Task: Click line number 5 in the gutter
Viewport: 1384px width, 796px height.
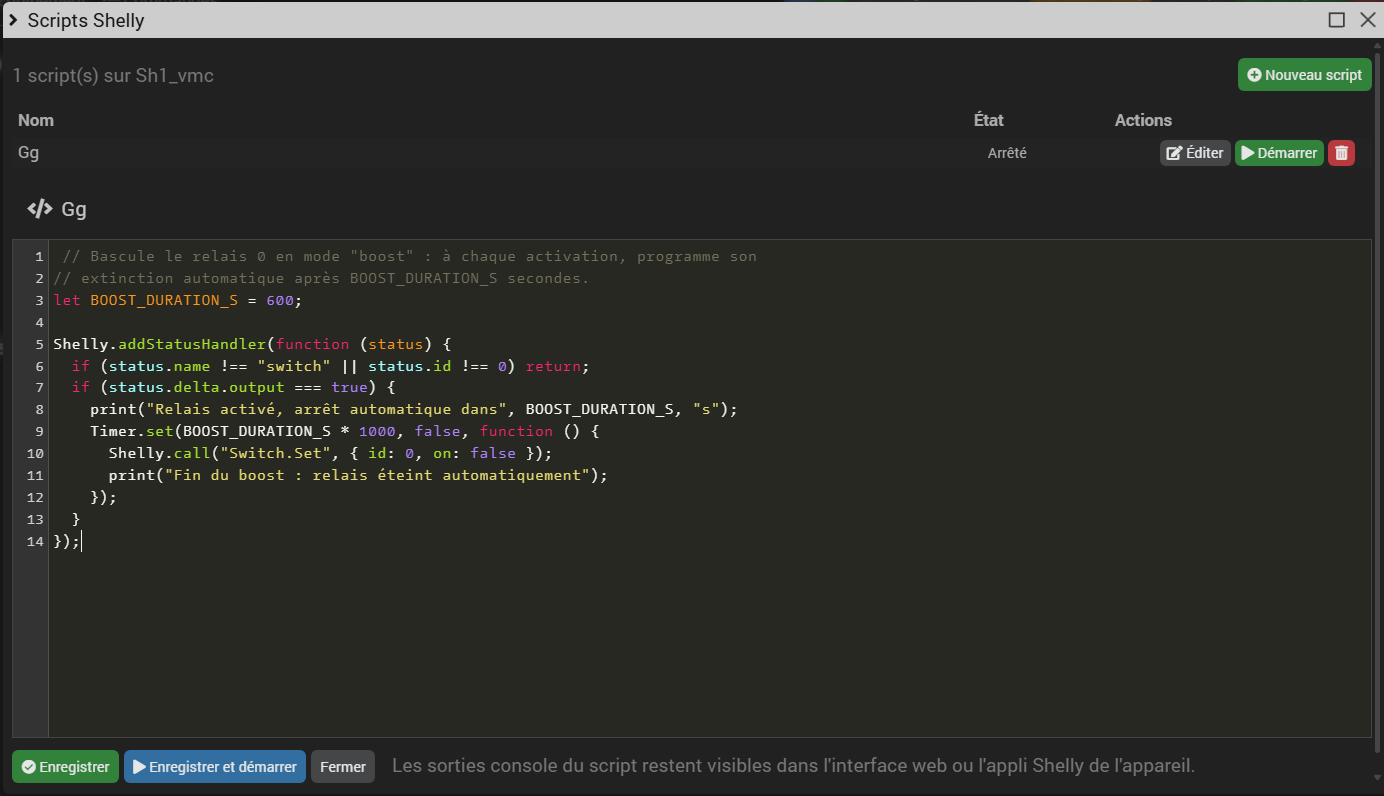Action: tap(39, 344)
